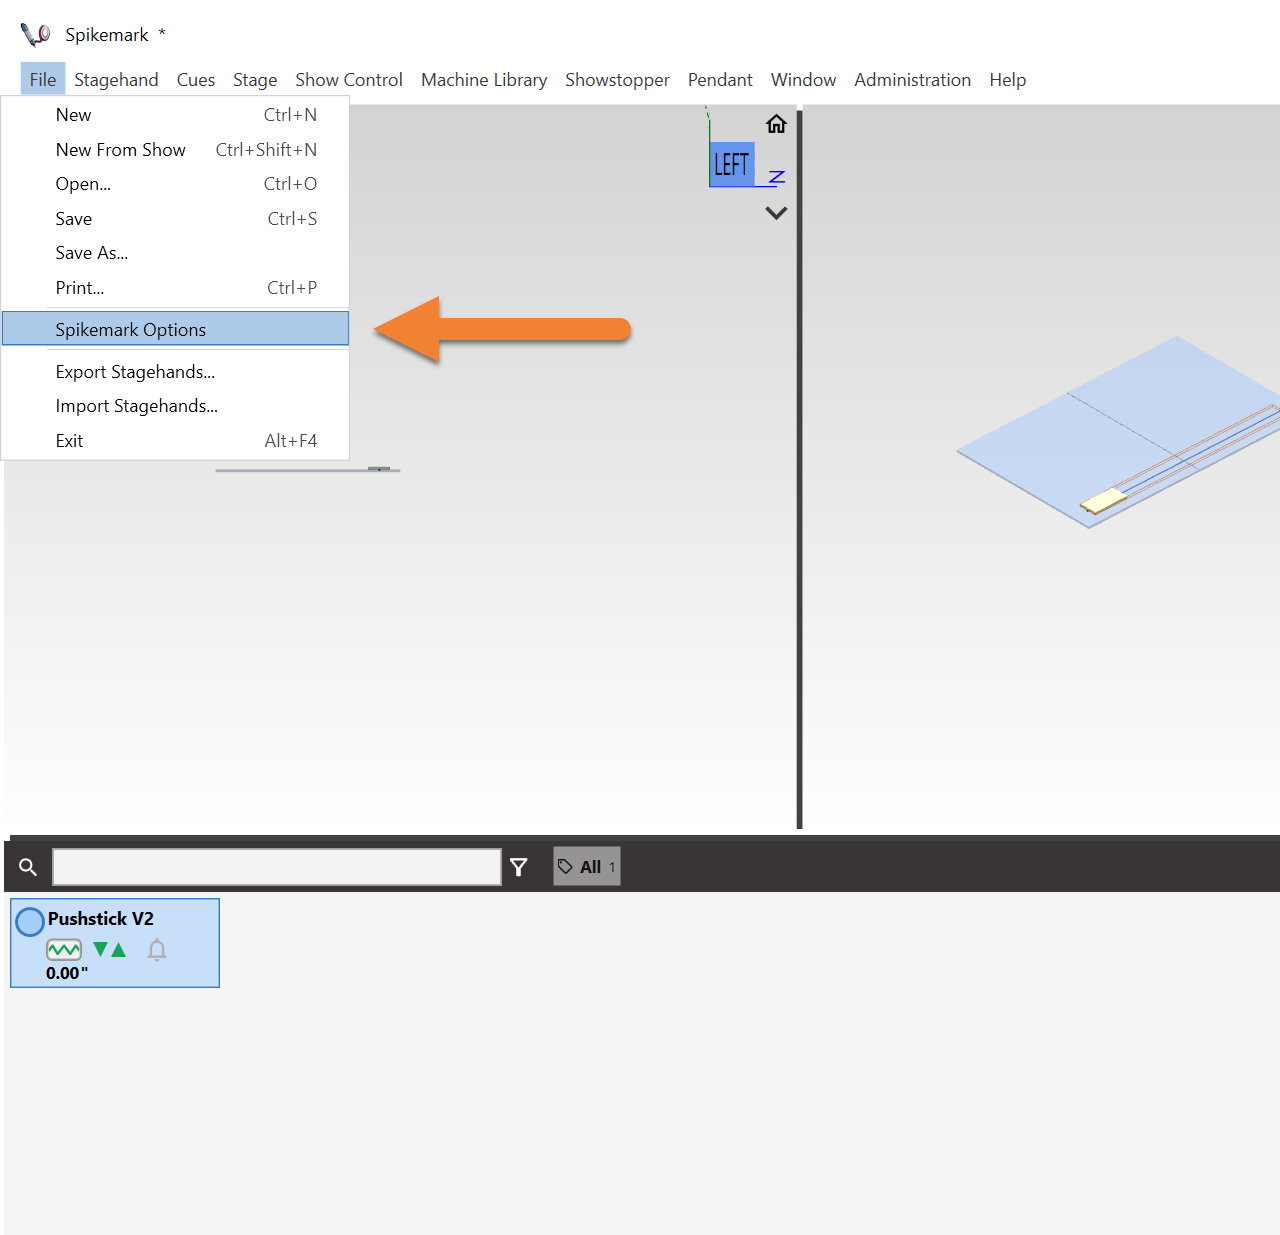Choose Spikemark Options from File menu
The width and height of the screenshot is (1280, 1235).
point(131,330)
